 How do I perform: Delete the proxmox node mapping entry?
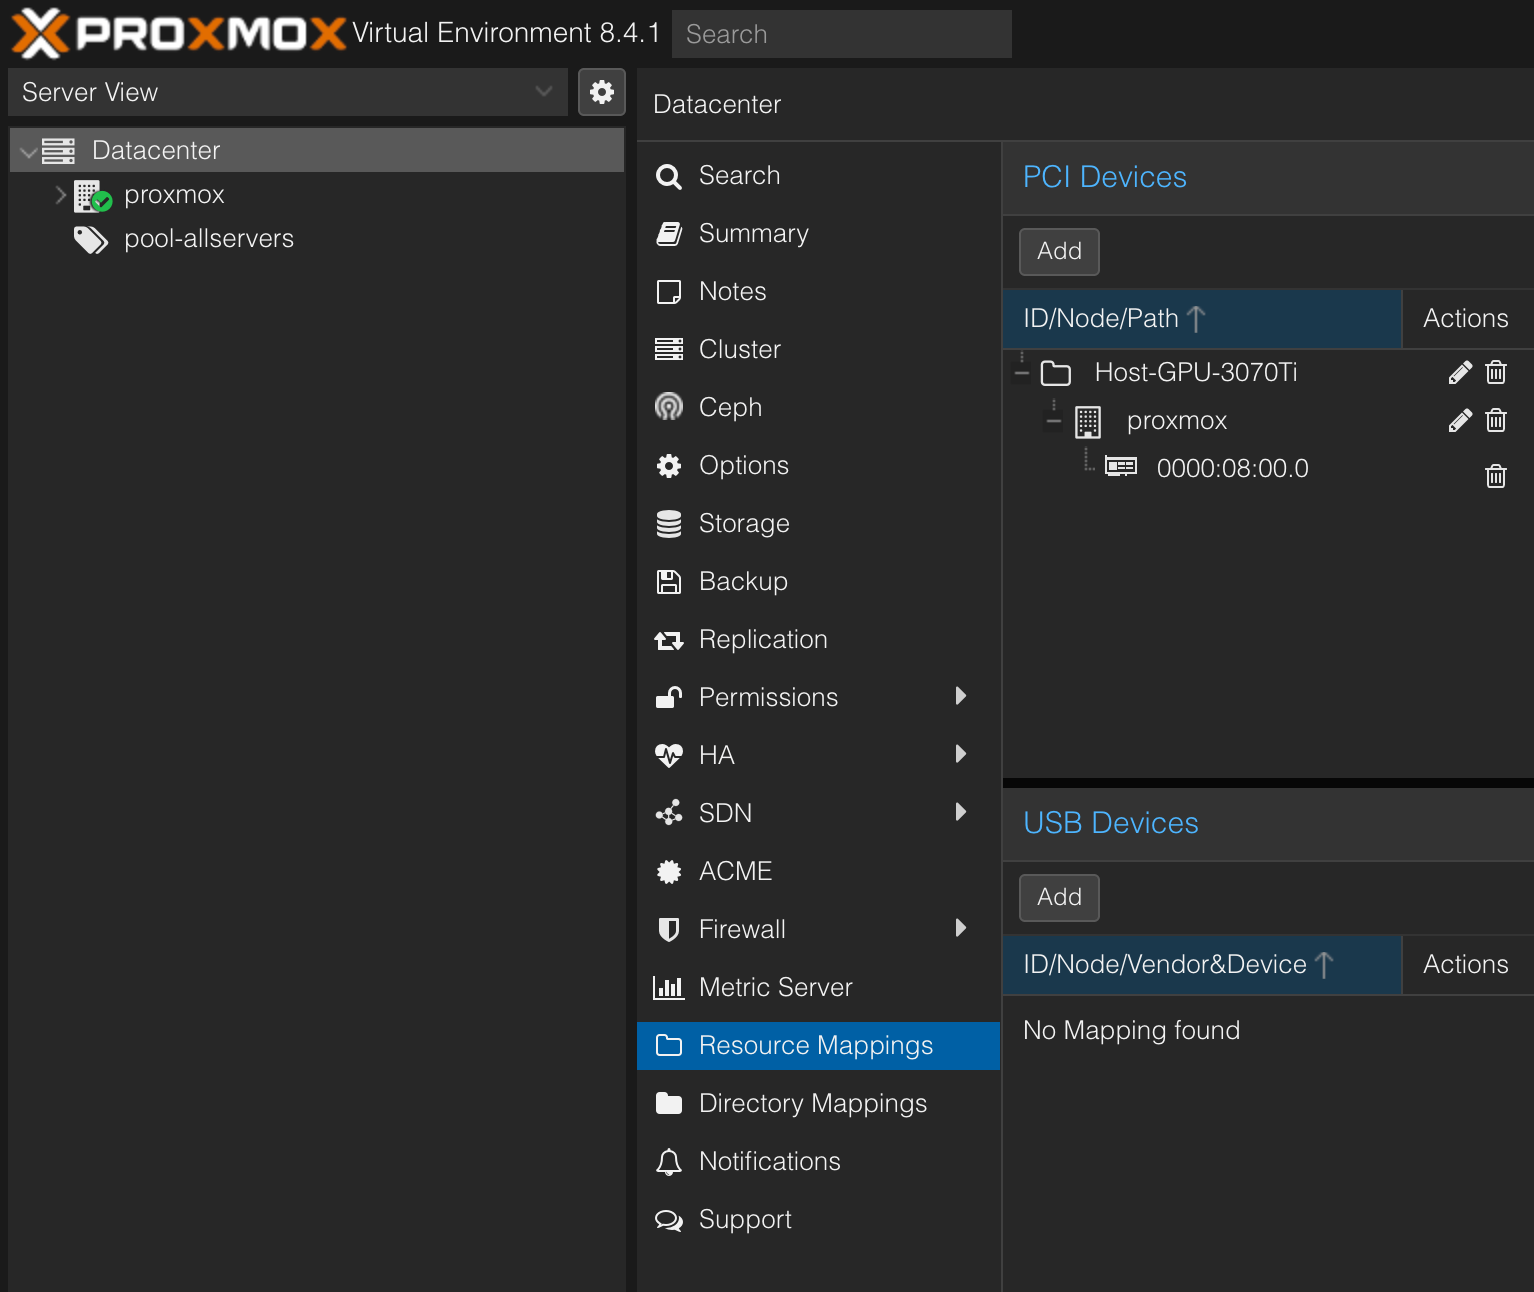pos(1496,421)
